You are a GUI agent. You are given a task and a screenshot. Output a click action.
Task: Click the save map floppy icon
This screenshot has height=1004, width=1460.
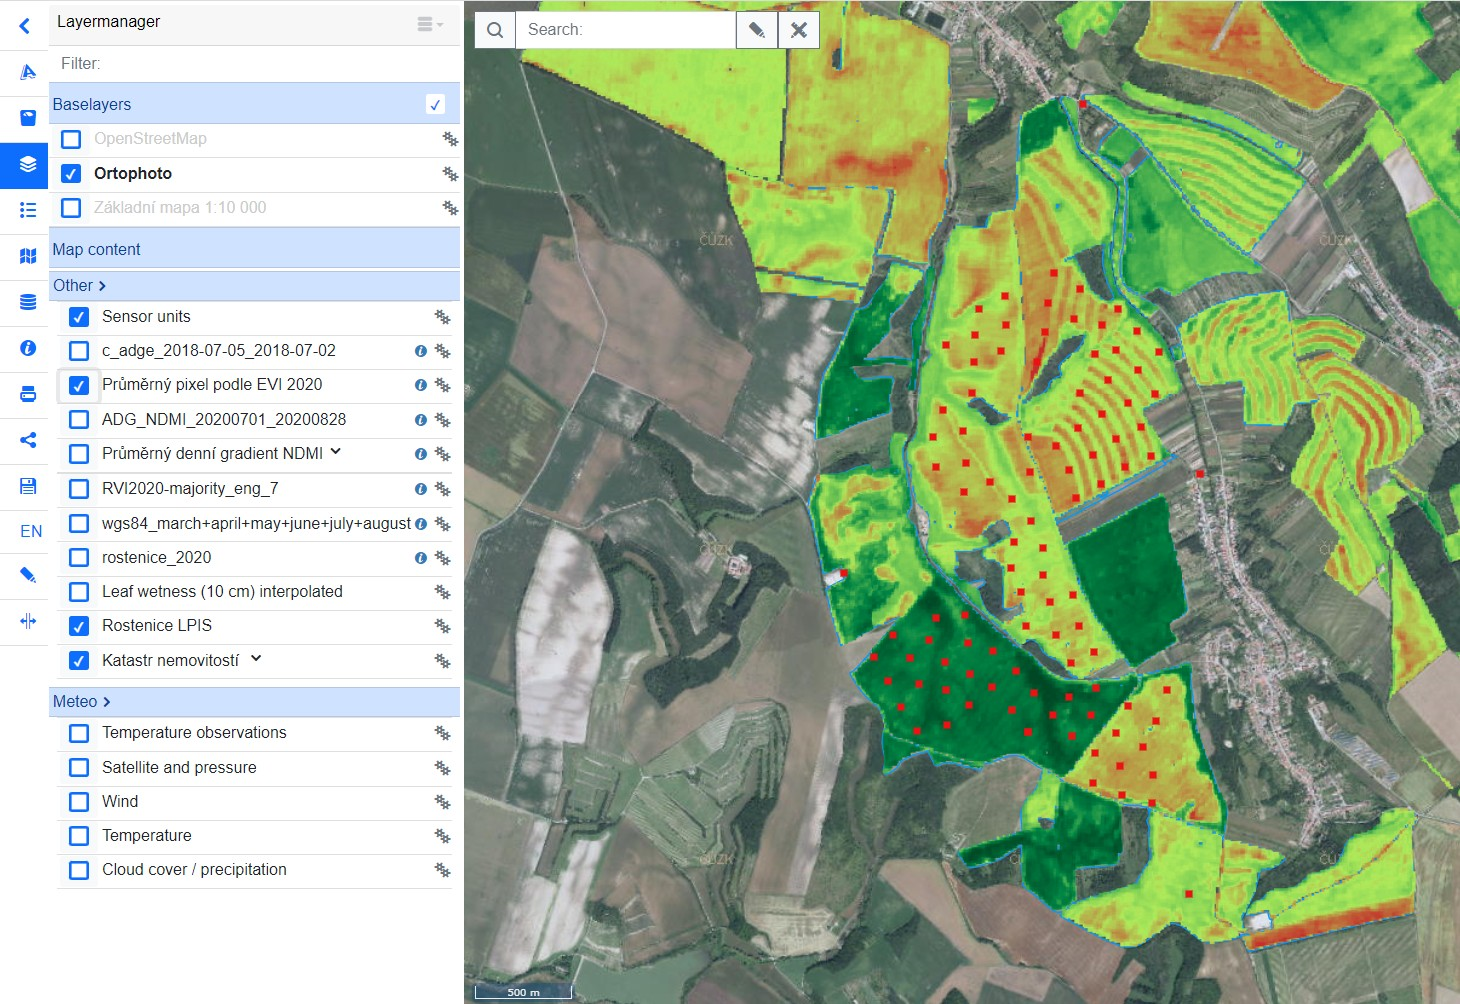[28, 486]
